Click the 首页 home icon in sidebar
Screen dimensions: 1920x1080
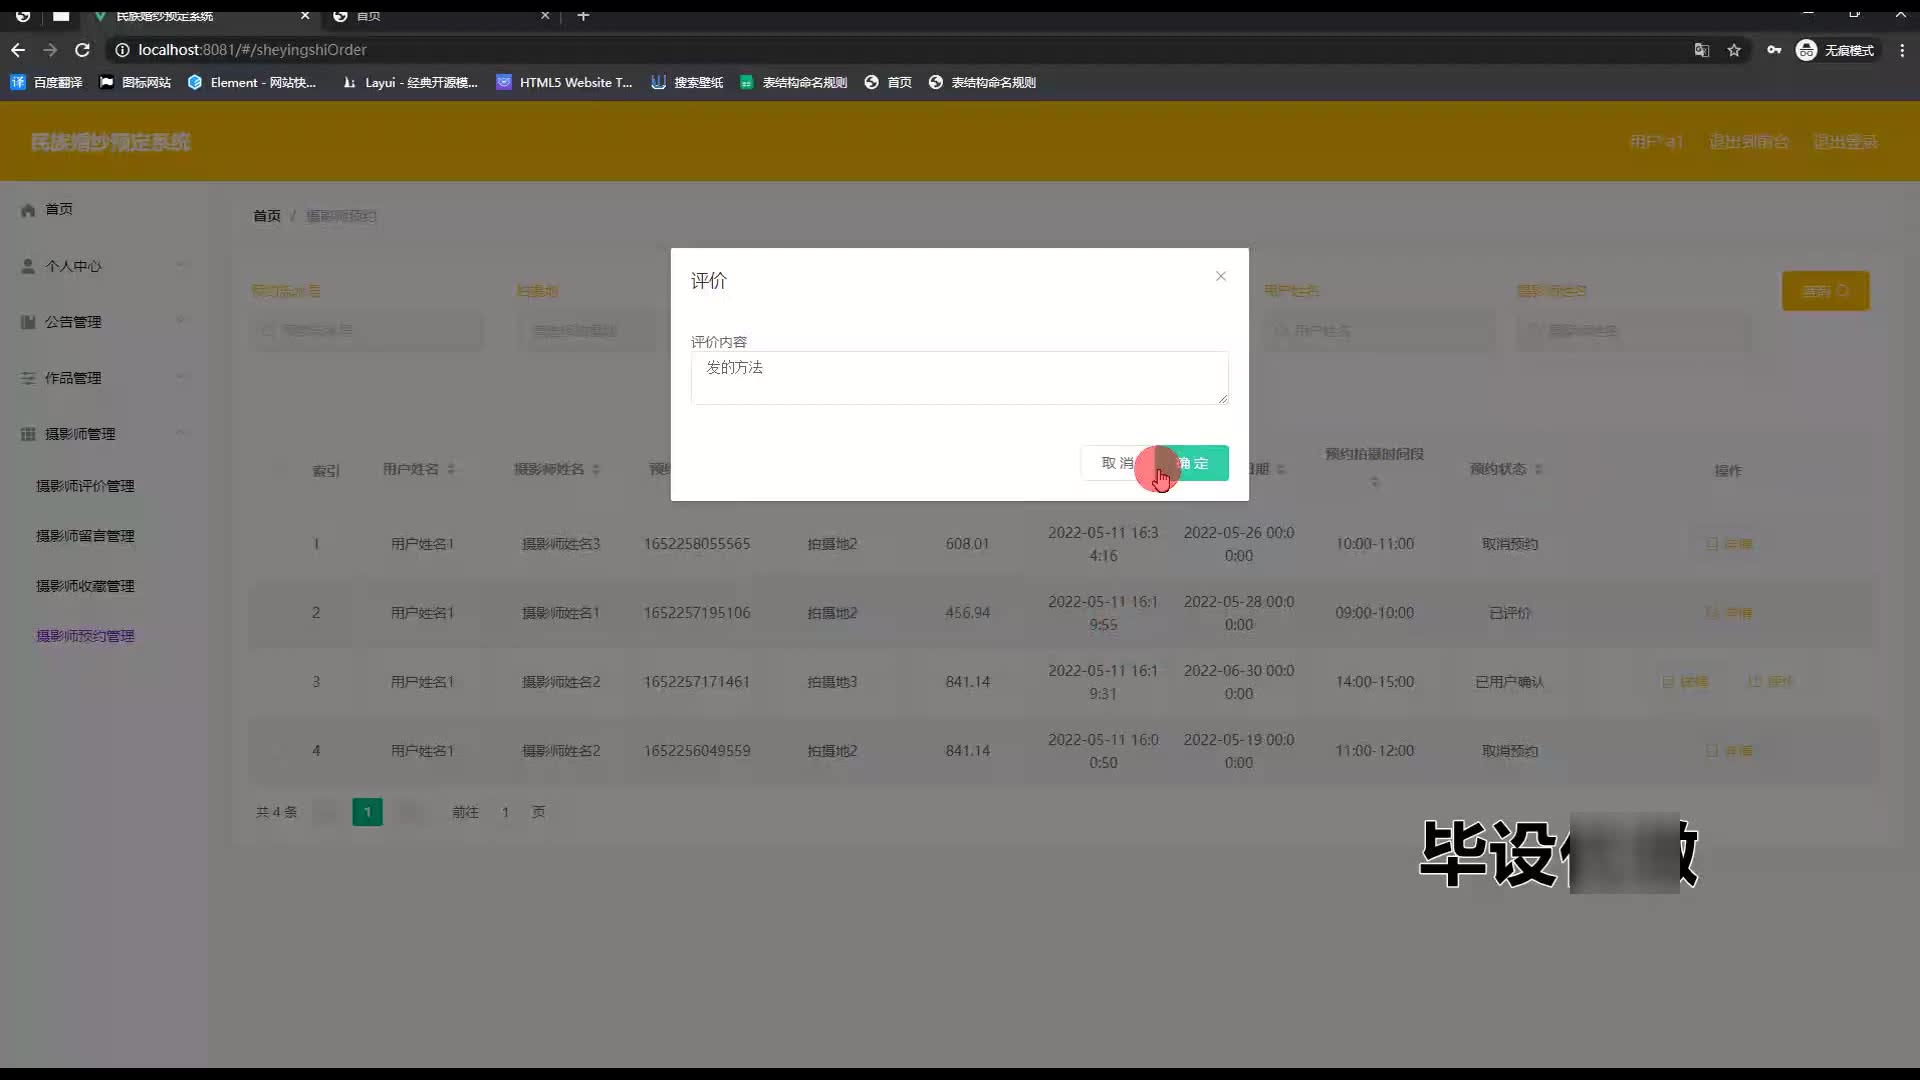click(28, 209)
